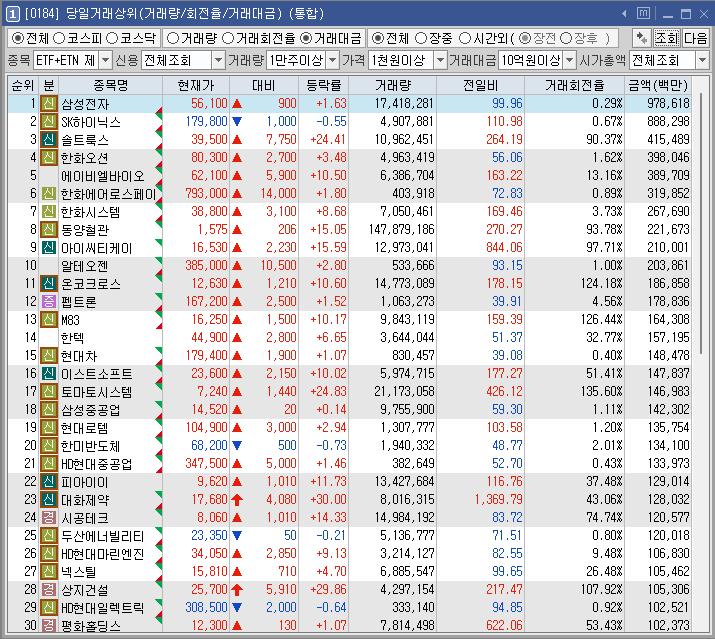
Task: Open the 가격 1천원이상 dropdown
Action: coord(440,60)
